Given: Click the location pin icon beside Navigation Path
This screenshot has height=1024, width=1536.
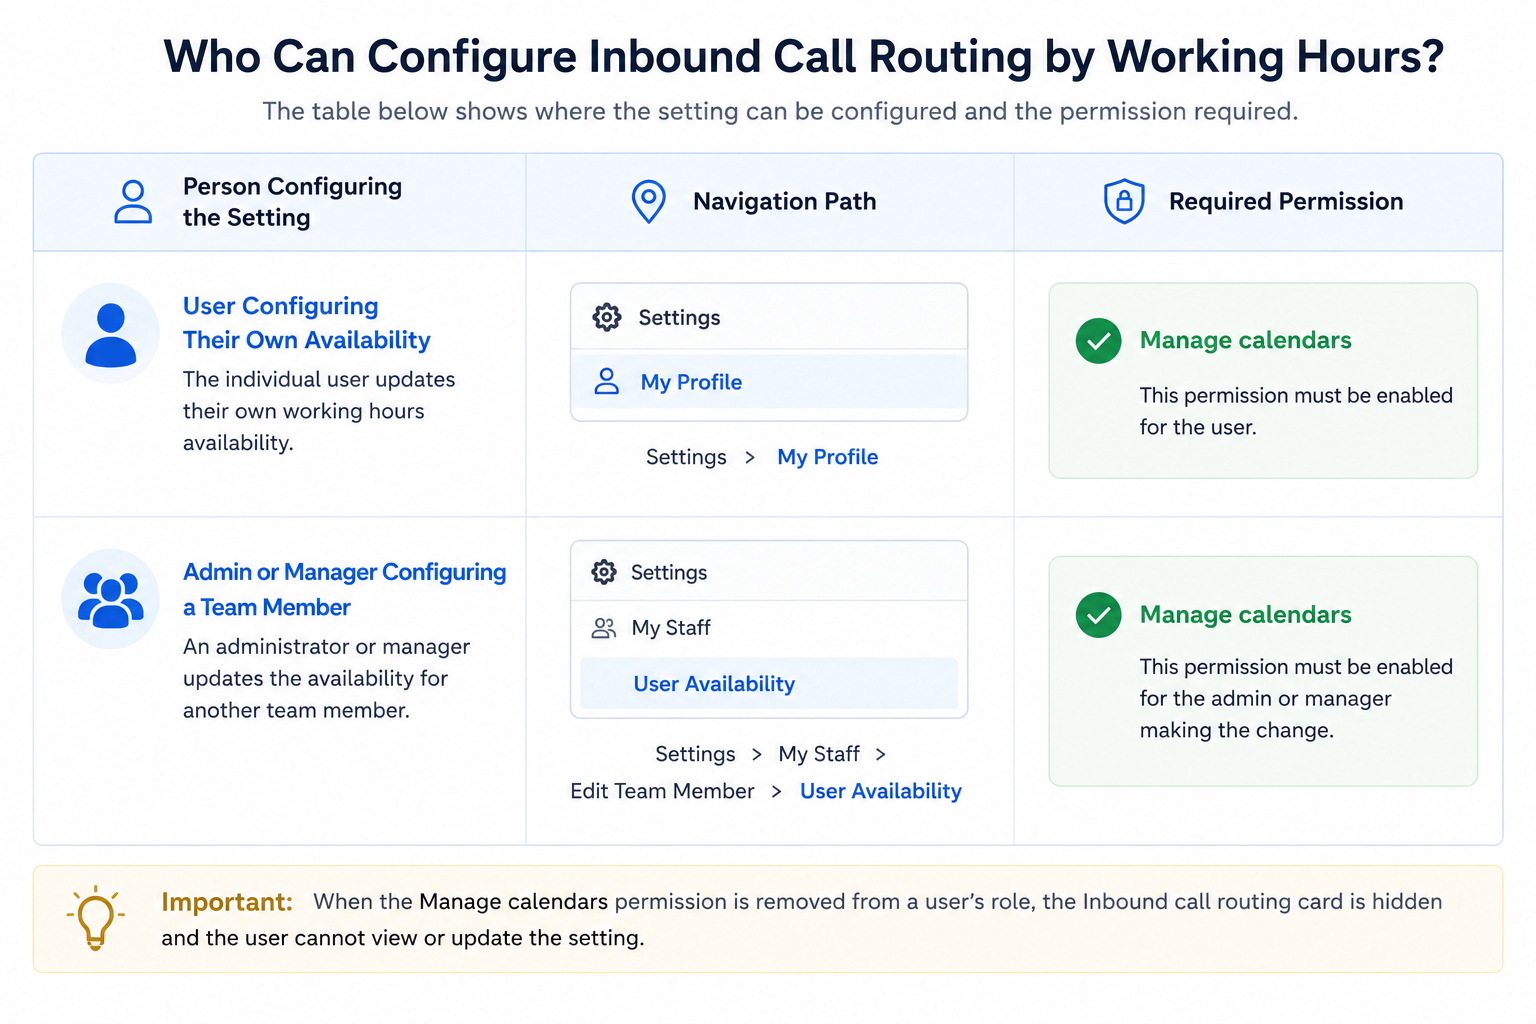Looking at the screenshot, I should point(649,202).
